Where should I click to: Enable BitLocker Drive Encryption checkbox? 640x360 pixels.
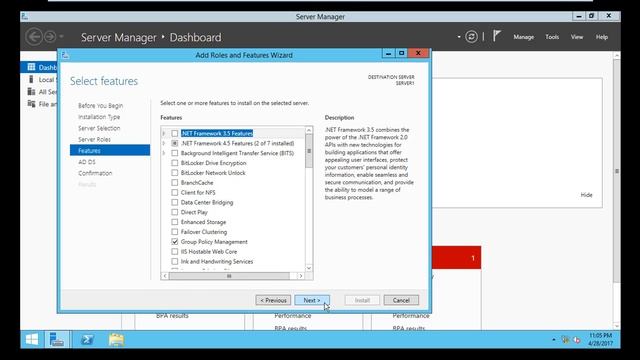click(175, 163)
